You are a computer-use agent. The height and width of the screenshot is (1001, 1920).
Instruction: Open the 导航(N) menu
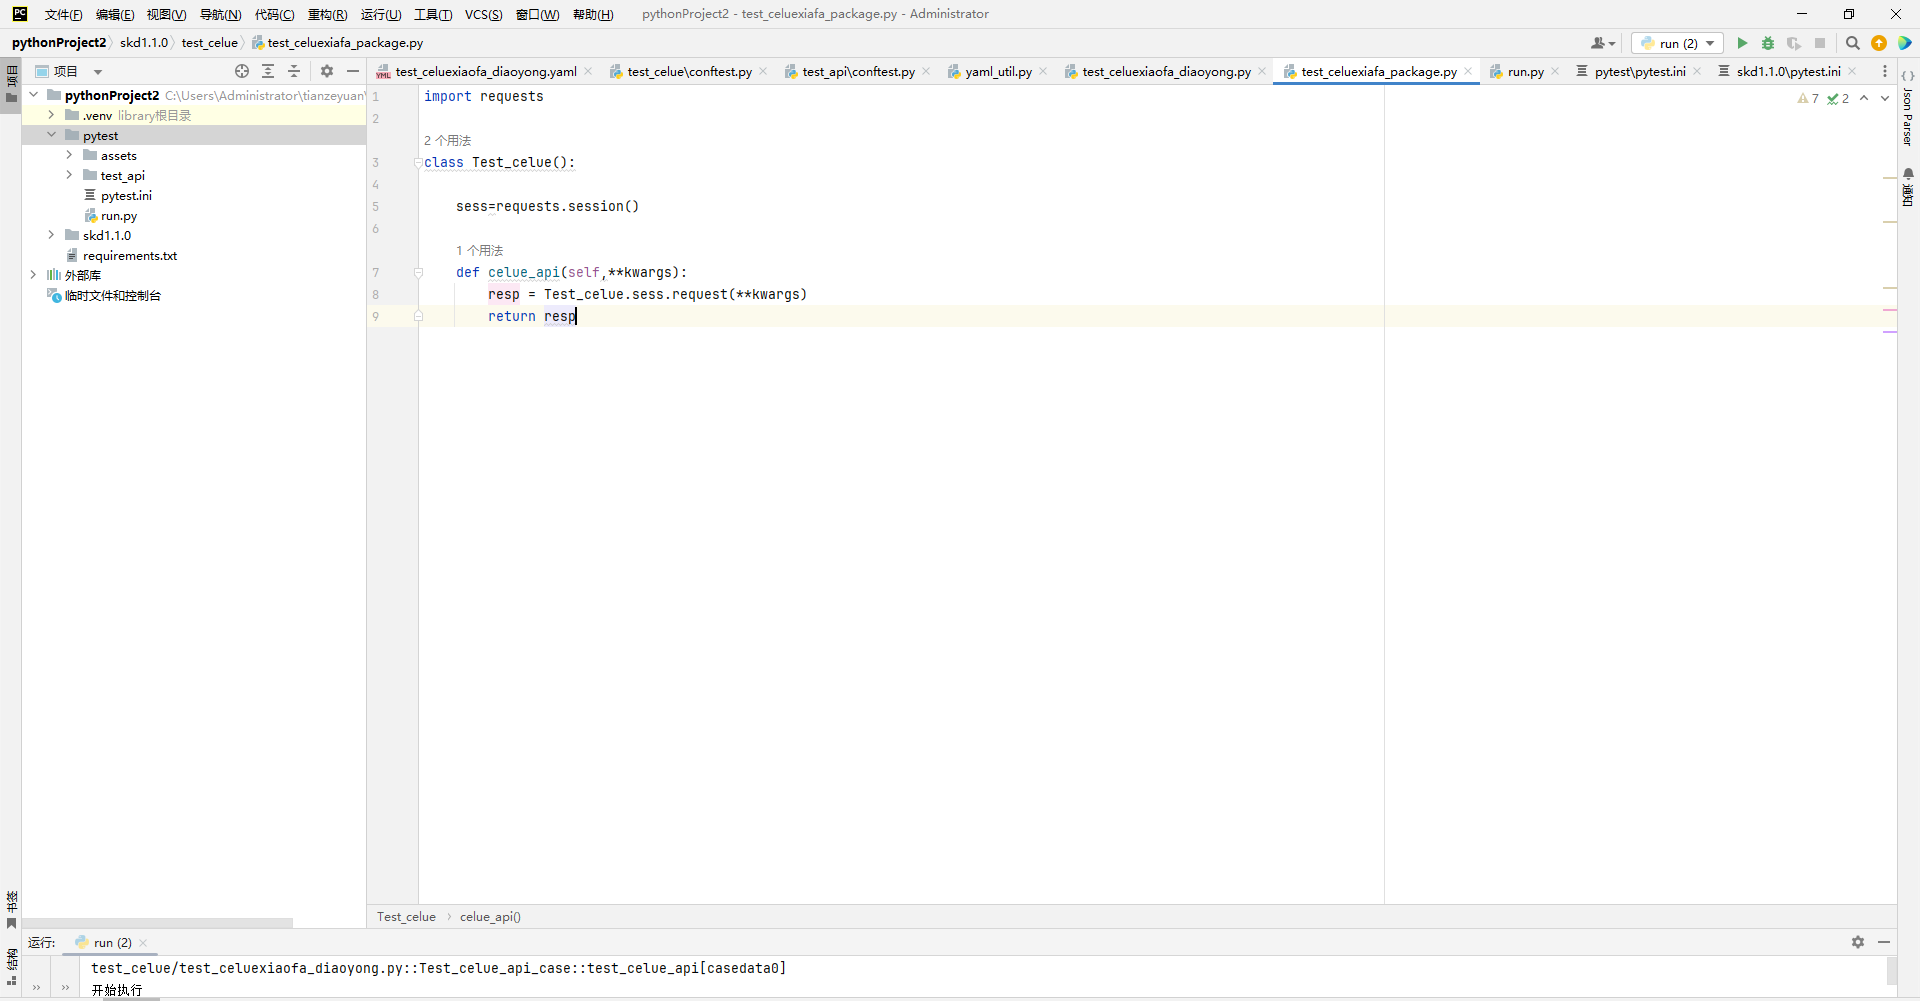[220, 14]
